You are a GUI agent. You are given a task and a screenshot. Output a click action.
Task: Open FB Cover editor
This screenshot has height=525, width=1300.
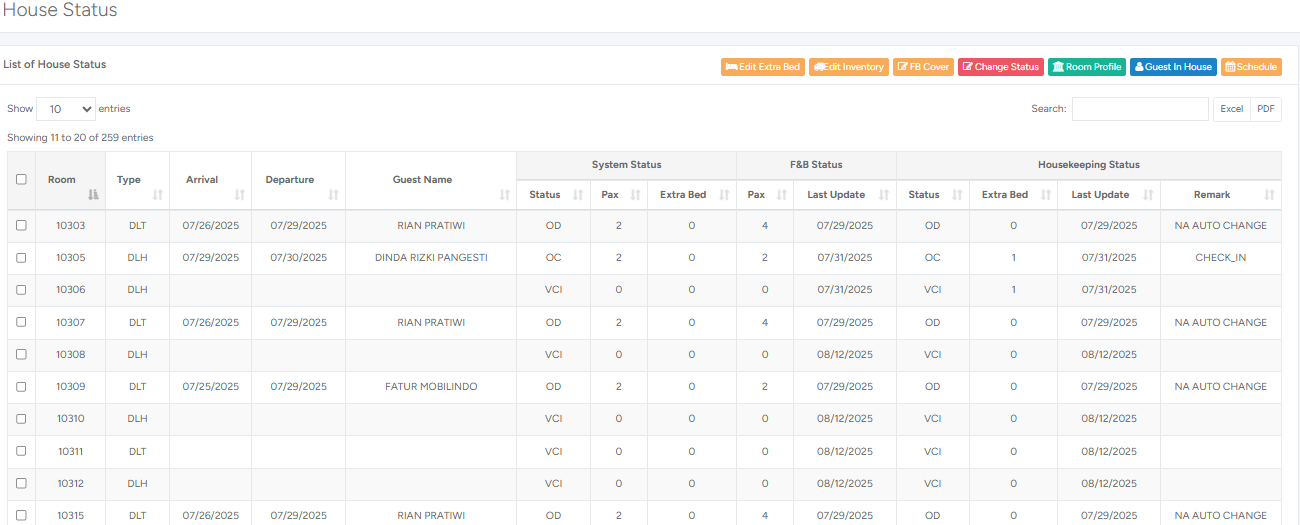click(924, 67)
